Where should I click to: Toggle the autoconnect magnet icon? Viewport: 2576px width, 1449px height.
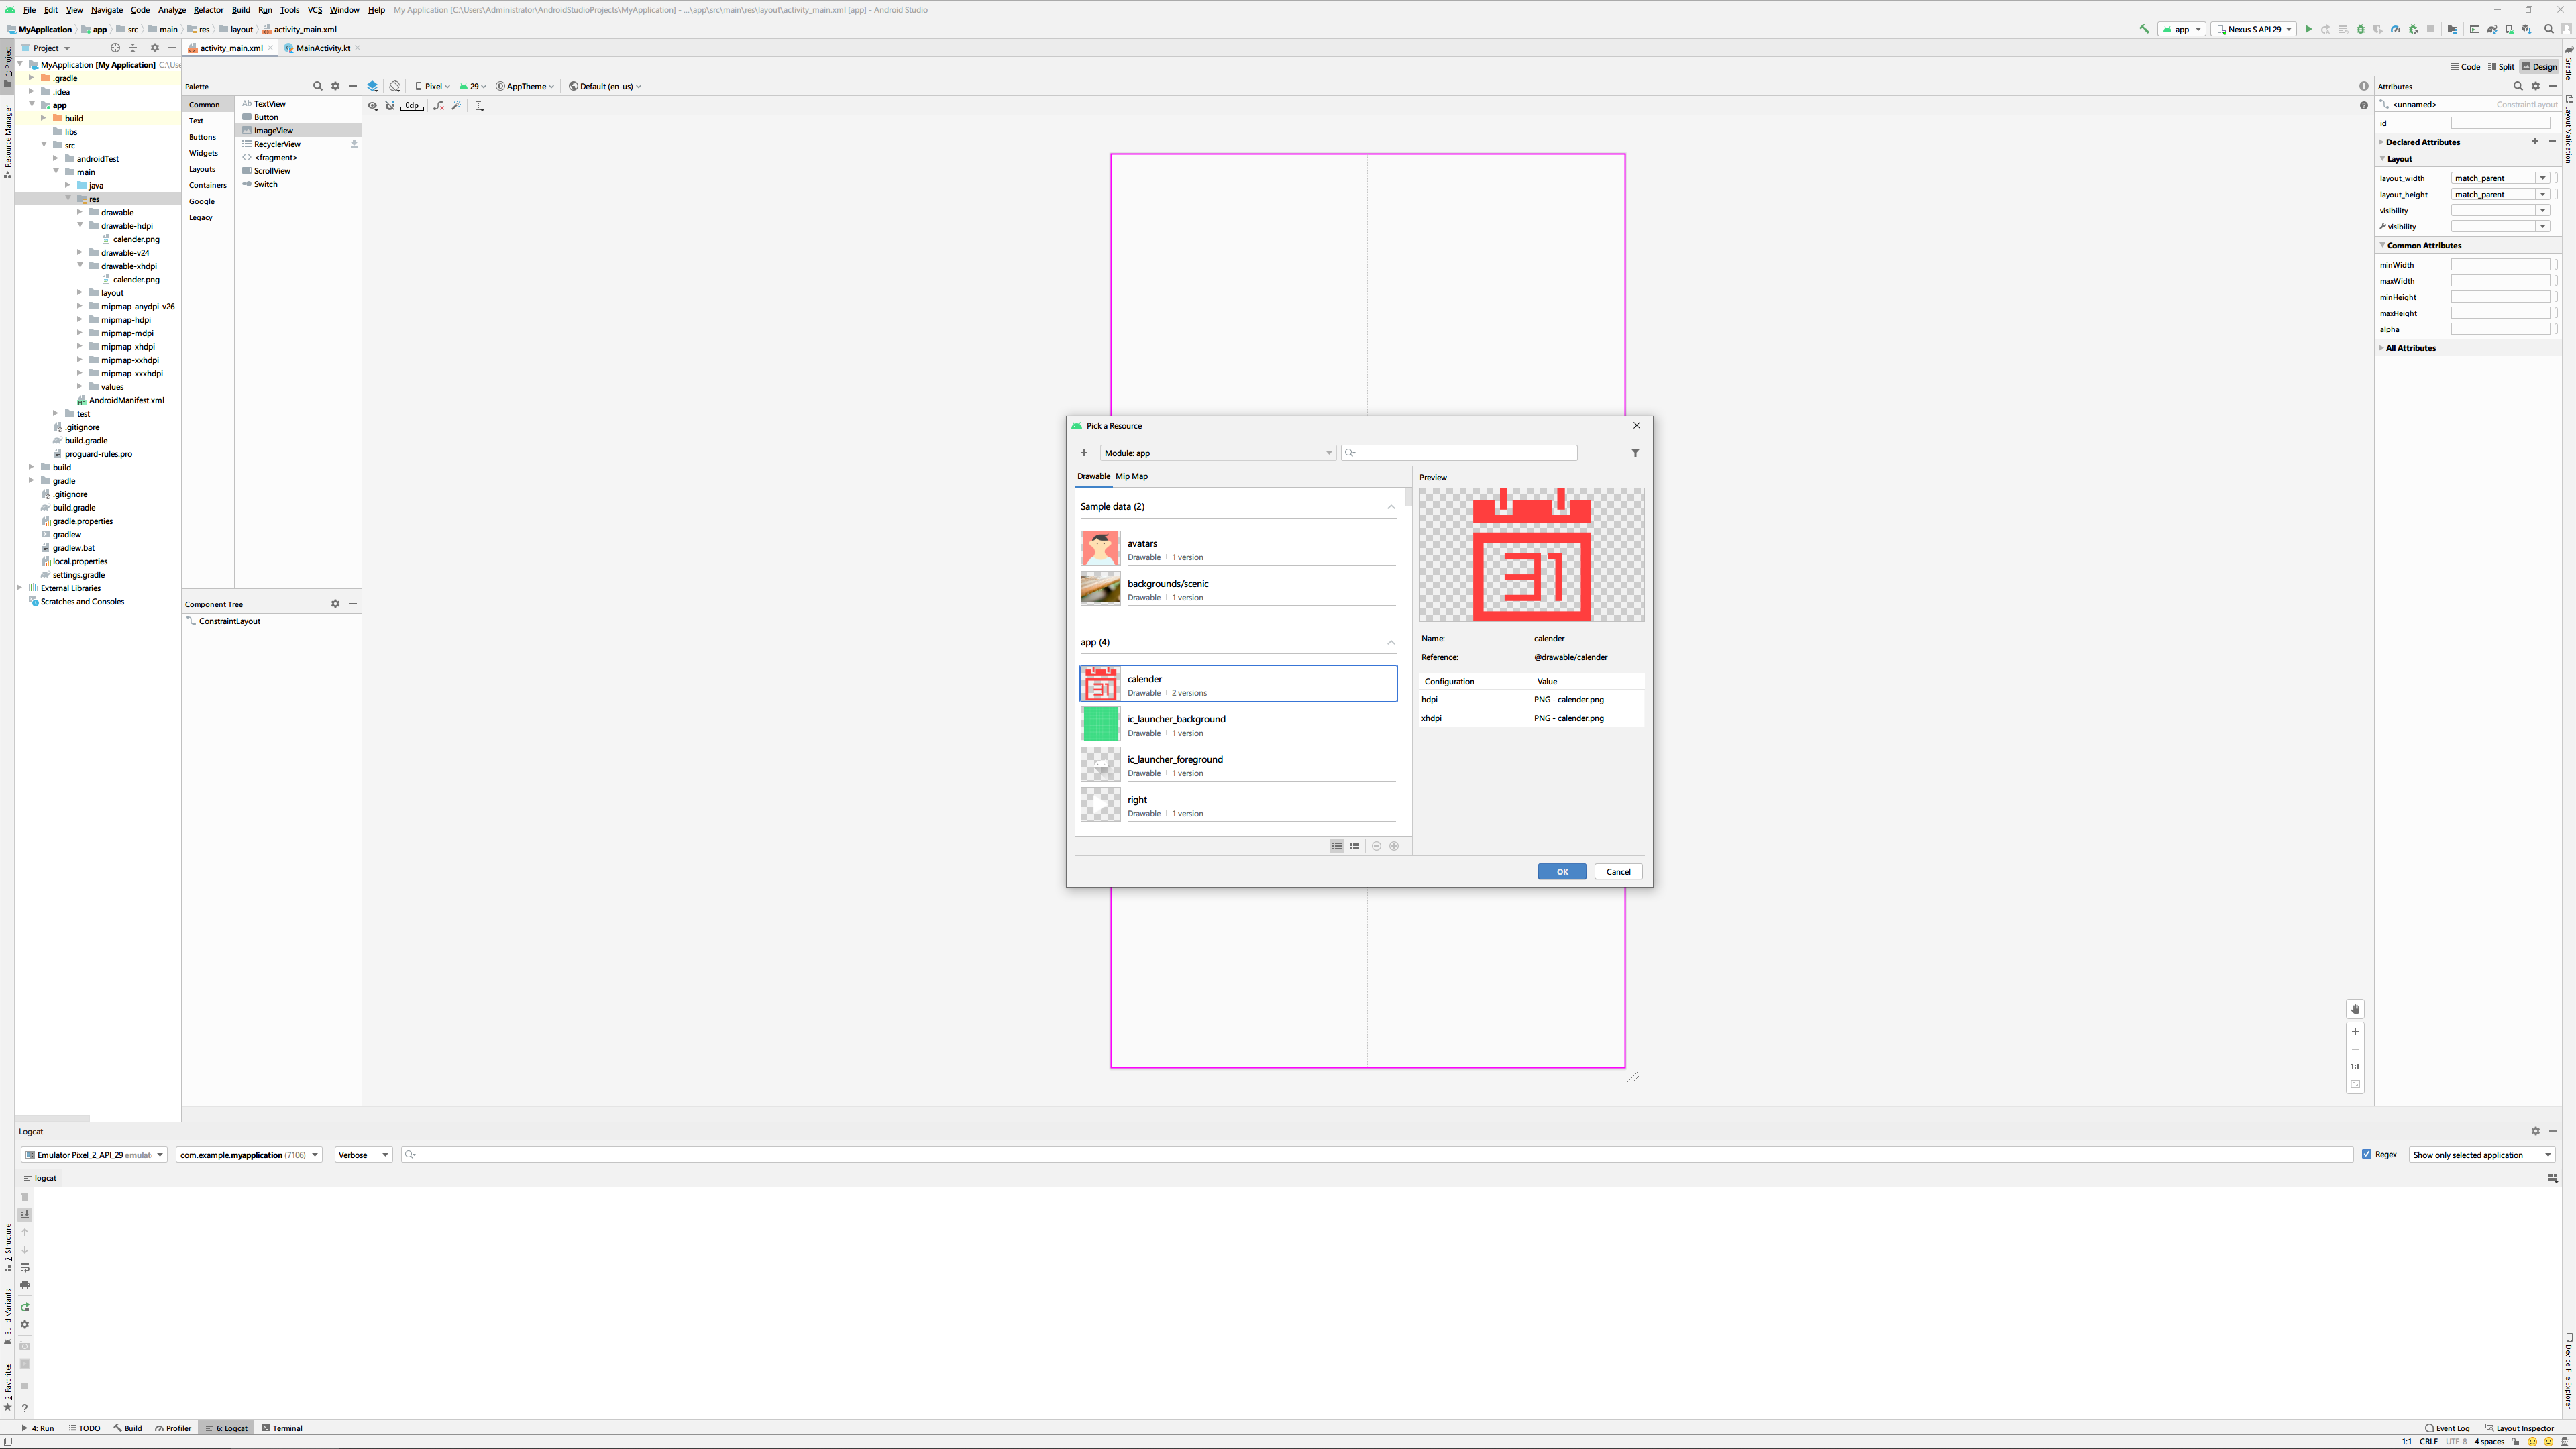pos(390,105)
